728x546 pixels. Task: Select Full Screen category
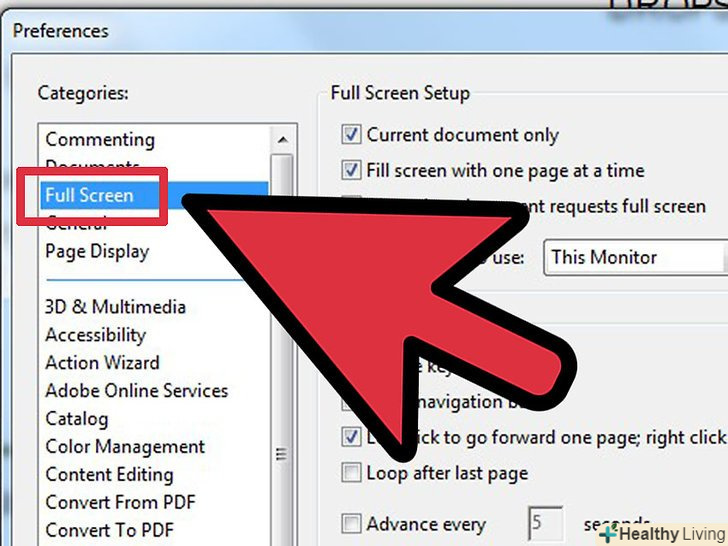click(89, 195)
